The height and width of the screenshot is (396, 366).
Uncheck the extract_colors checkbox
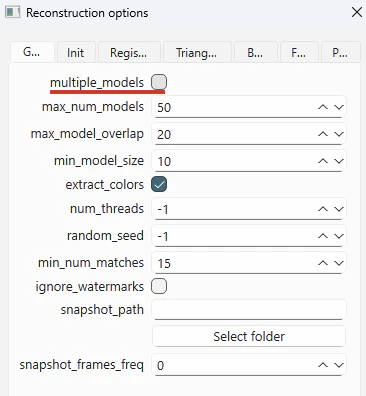[x=159, y=184]
